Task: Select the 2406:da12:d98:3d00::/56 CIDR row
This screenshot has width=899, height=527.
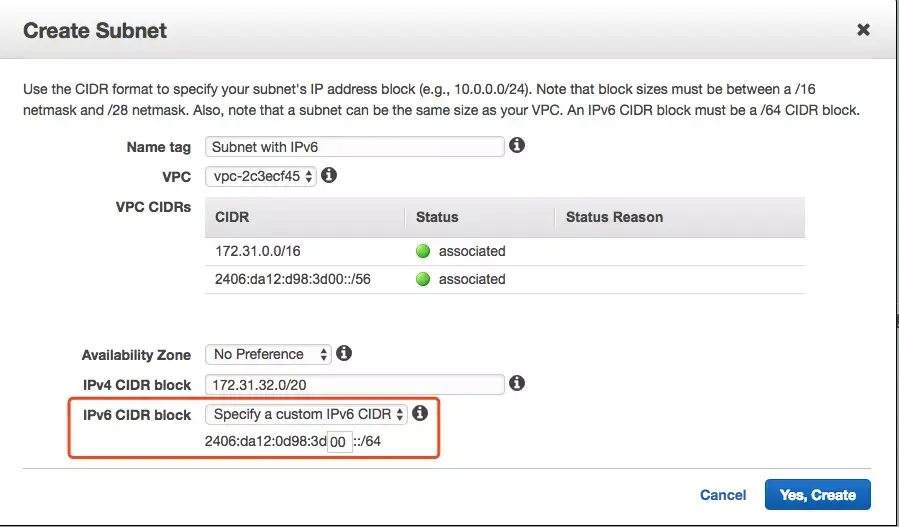Action: pyautogui.click(x=505, y=279)
